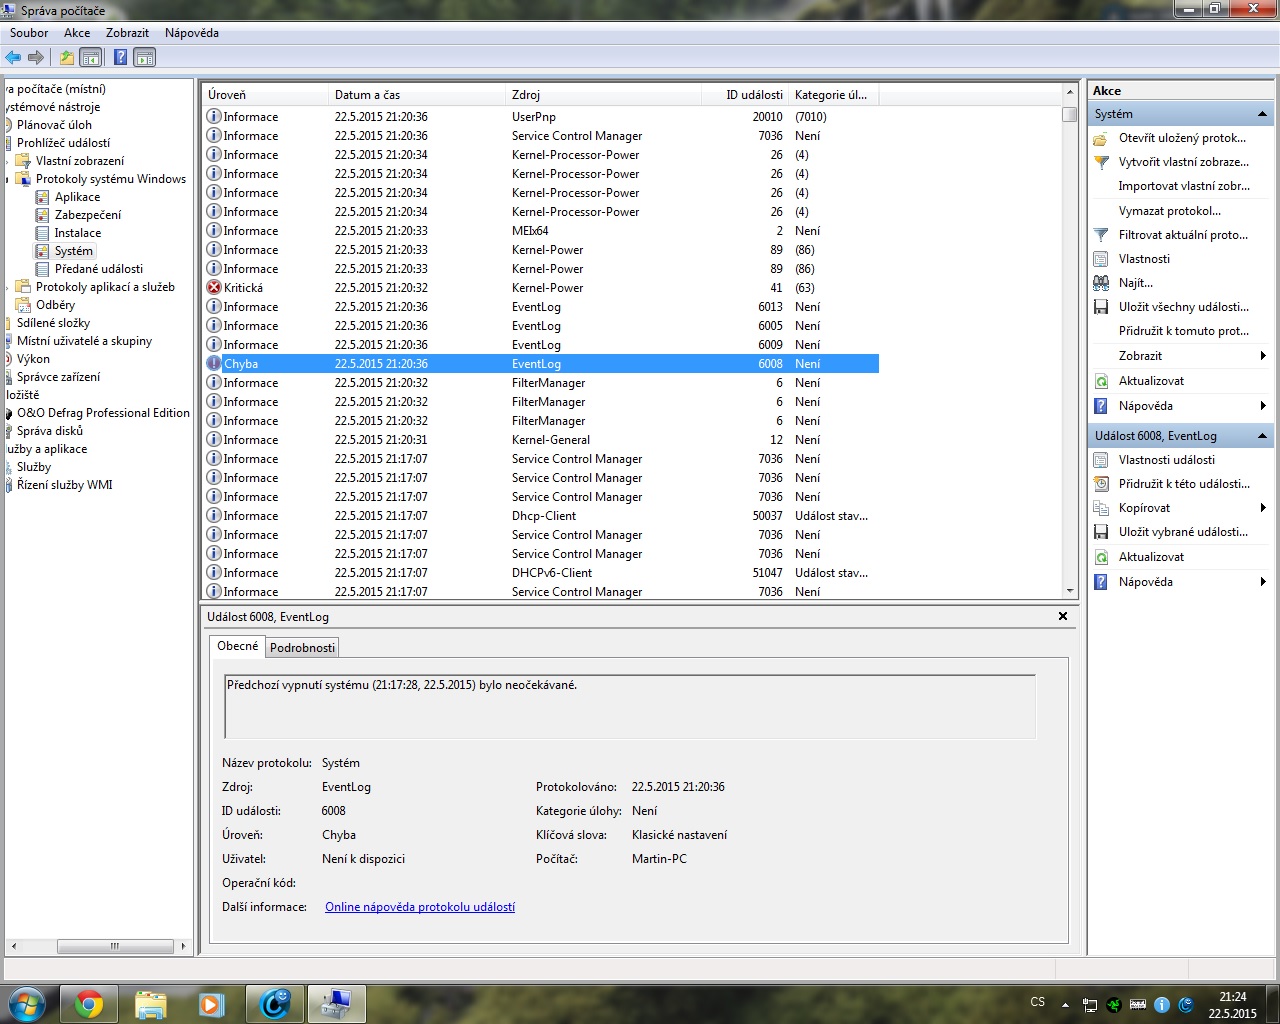Open Místní uživatelé a skupiny node

[x=84, y=341]
